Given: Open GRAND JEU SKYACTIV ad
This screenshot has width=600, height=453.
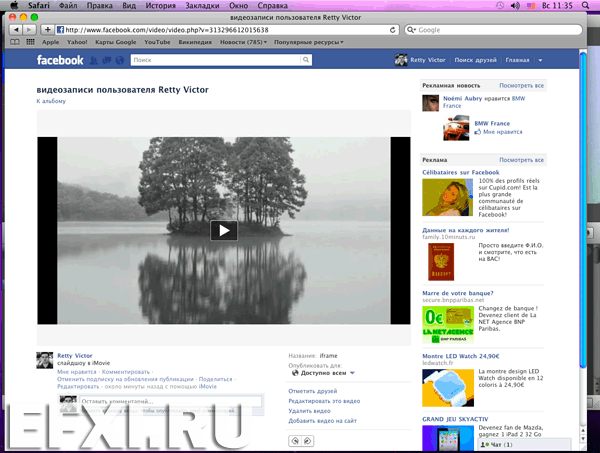Looking at the screenshot, I should tap(455, 419).
